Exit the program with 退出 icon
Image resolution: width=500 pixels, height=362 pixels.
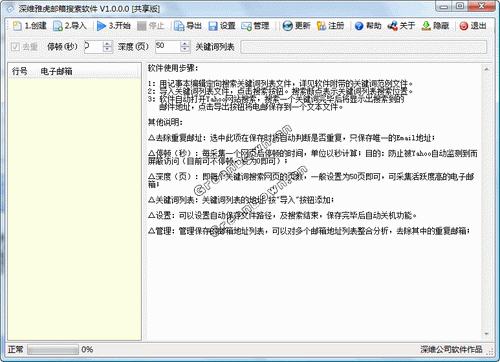[x=464, y=26]
